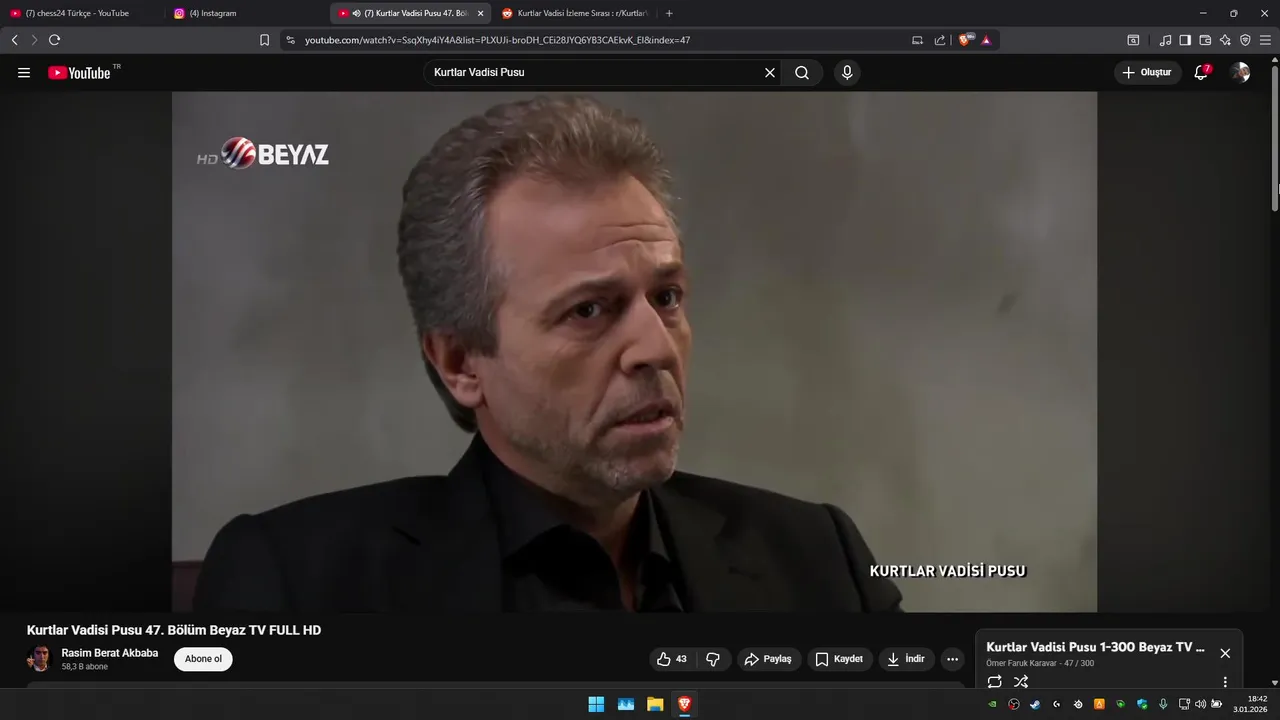This screenshot has width=1280, height=720.
Task: Start voice search with the microphone
Action: coord(847,73)
